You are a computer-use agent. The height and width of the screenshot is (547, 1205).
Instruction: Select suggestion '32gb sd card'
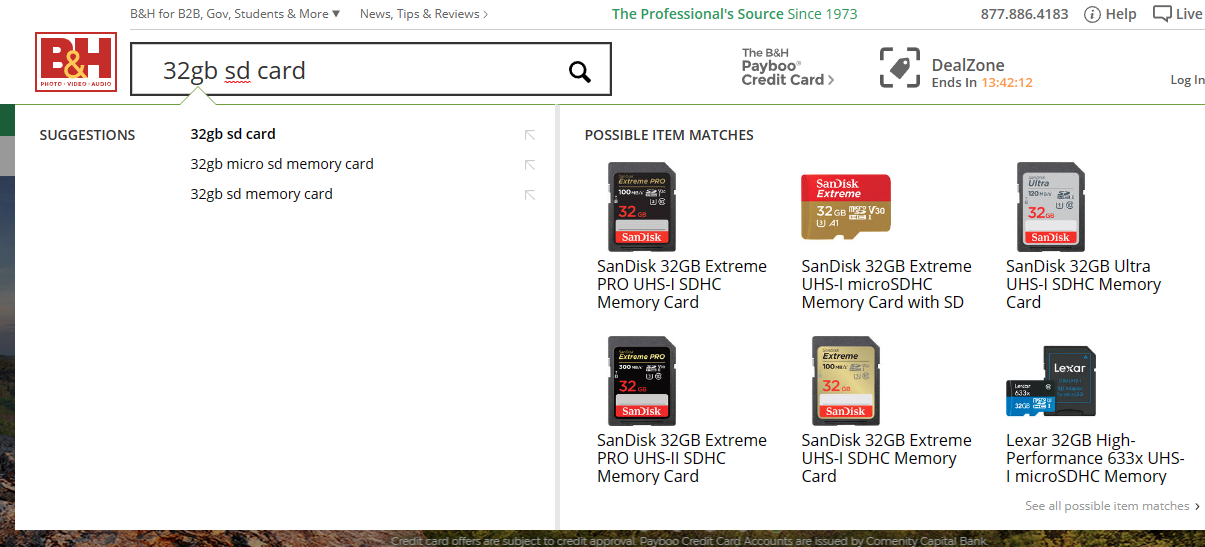[x=233, y=134]
